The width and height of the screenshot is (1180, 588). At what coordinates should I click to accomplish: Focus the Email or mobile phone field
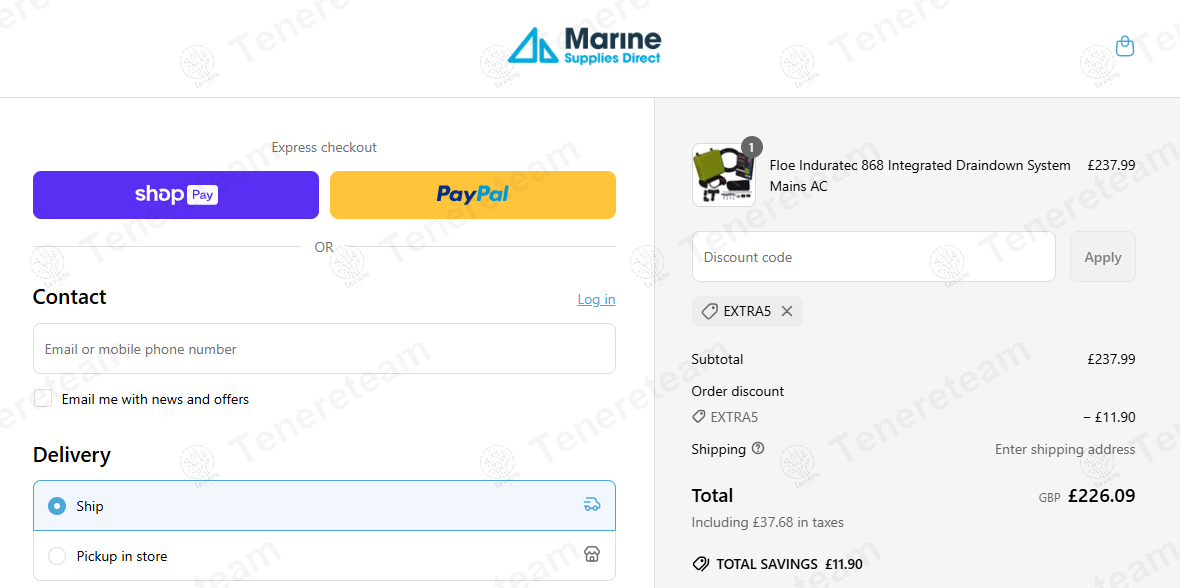tap(324, 349)
